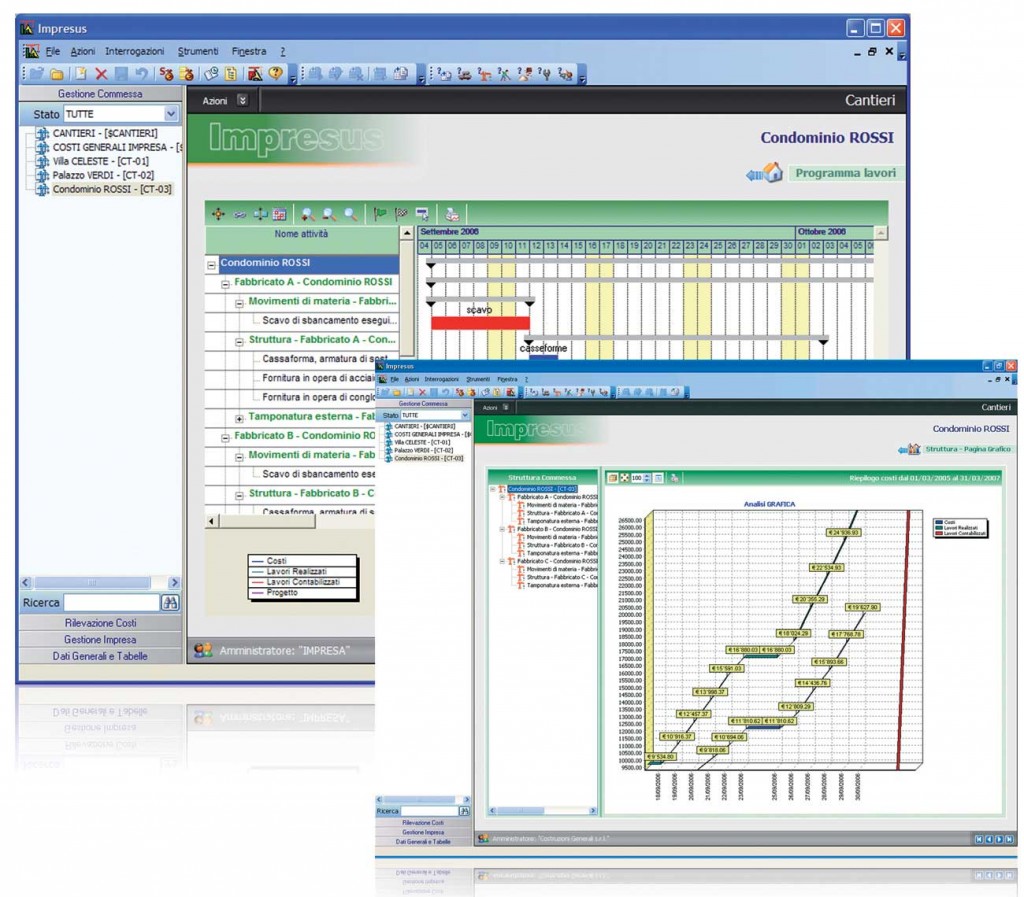Expand the Azioni chevron in back window

coord(242,100)
